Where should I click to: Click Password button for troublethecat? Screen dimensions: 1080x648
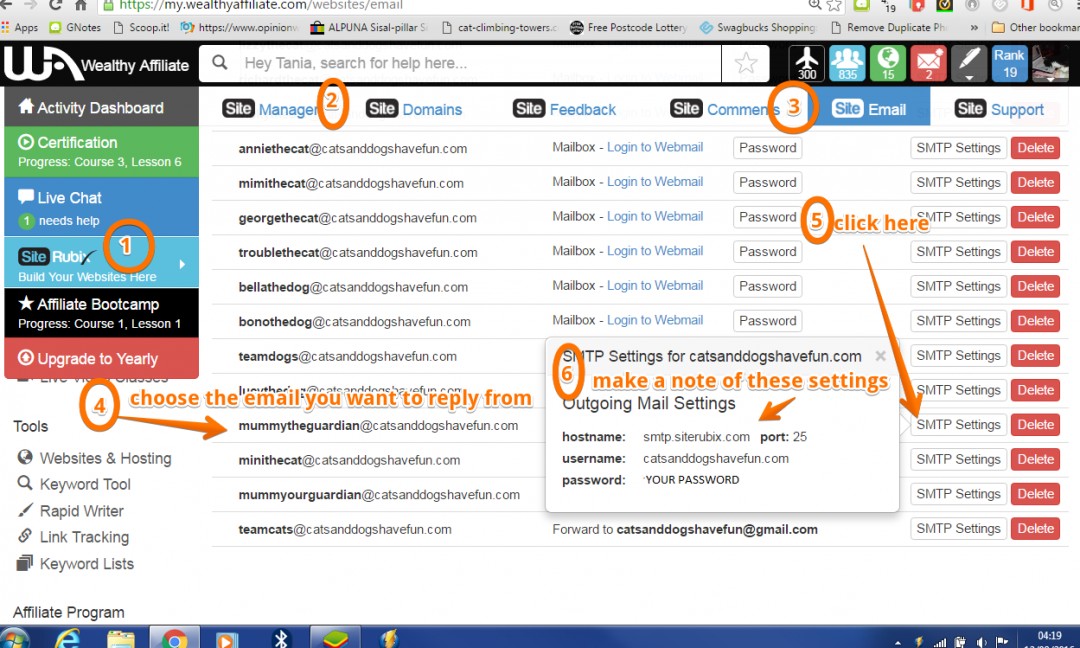[x=767, y=251]
